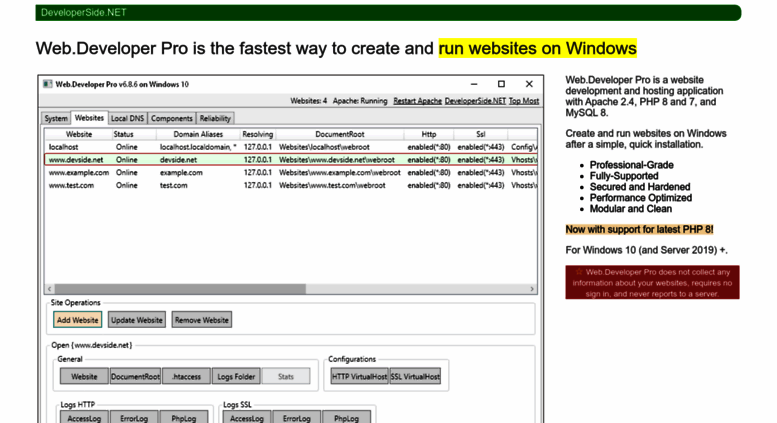Screen dimensions: 777x423
Task: Switch to the Websites tab
Action: (x=89, y=117)
